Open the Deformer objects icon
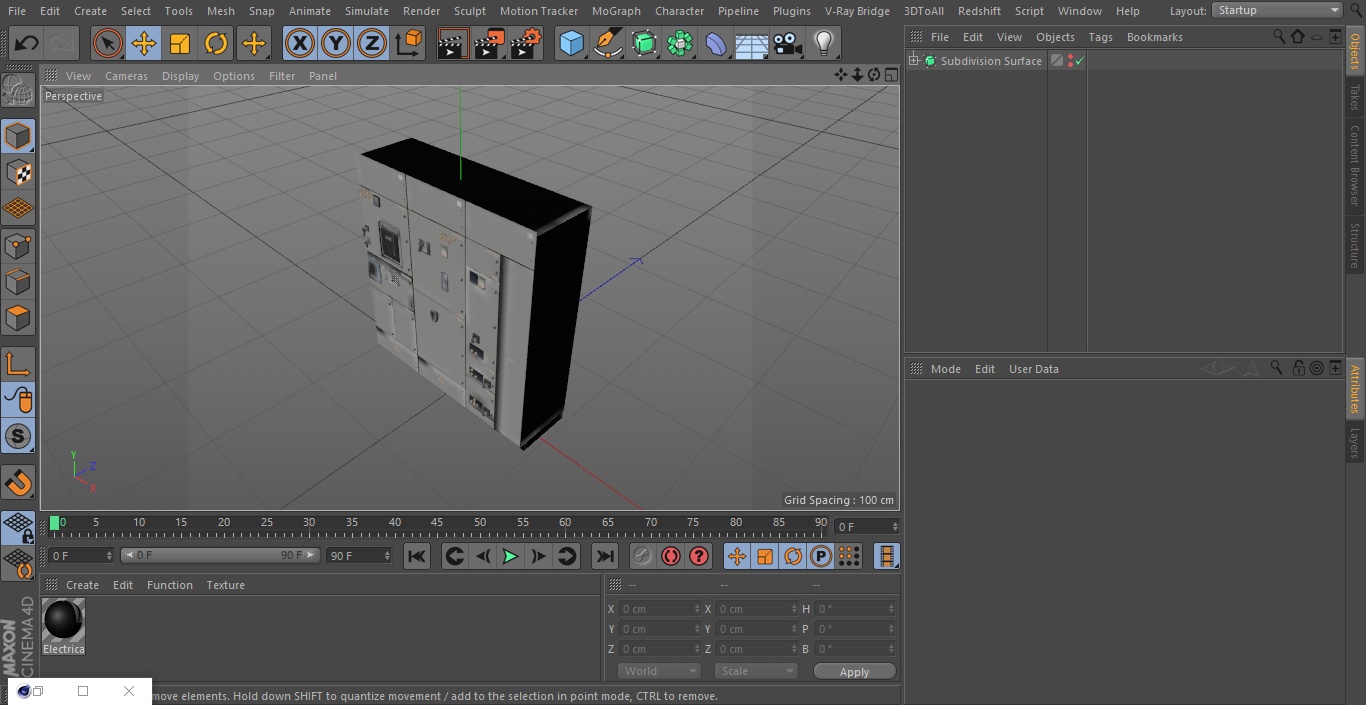Viewport: 1366px width, 705px height. coord(716,43)
